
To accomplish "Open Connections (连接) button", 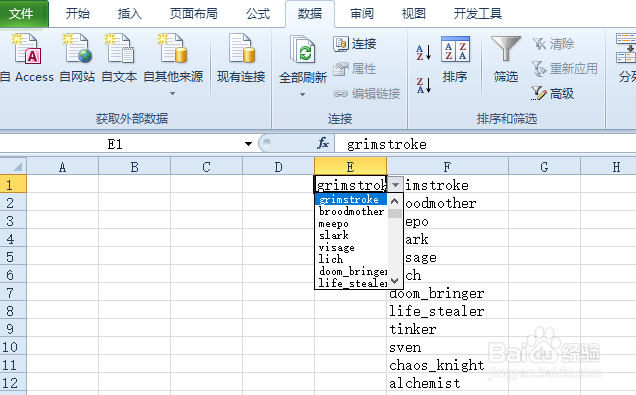I will coord(355,44).
